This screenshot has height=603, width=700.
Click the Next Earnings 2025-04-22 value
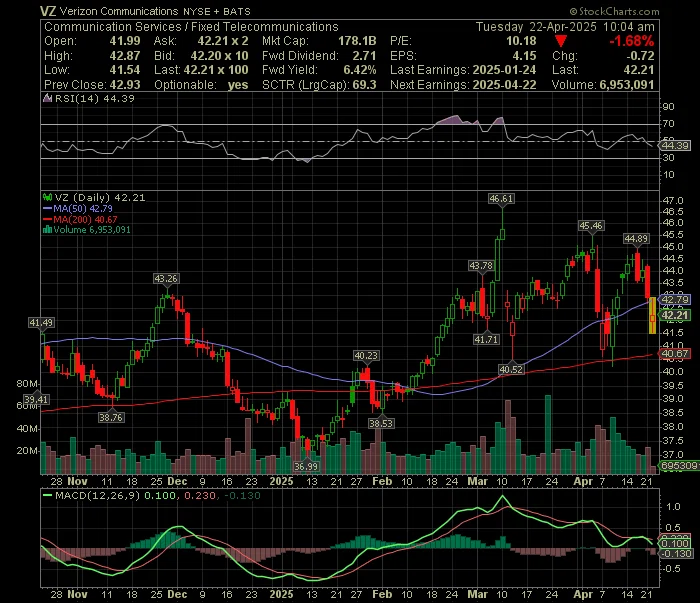pyautogui.click(x=504, y=85)
